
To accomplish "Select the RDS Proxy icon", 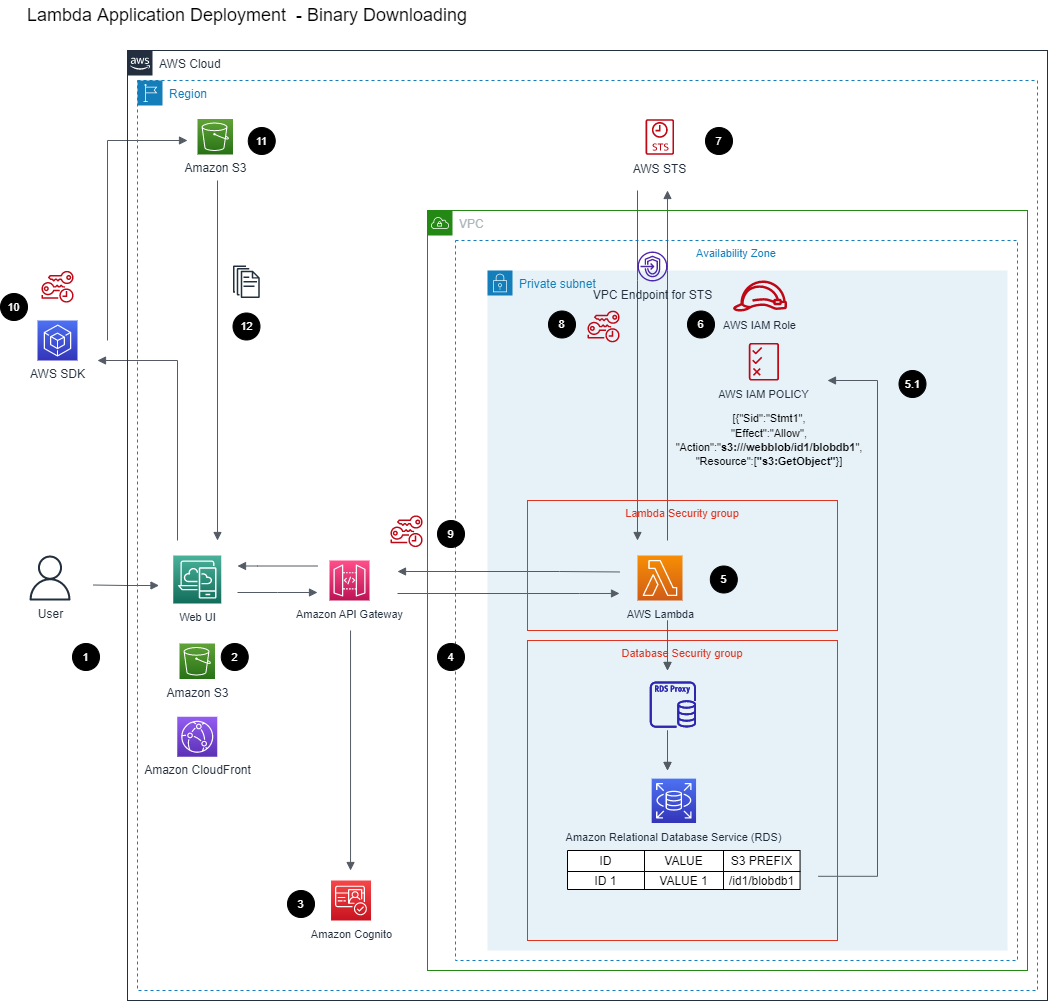I will click(672, 704).
